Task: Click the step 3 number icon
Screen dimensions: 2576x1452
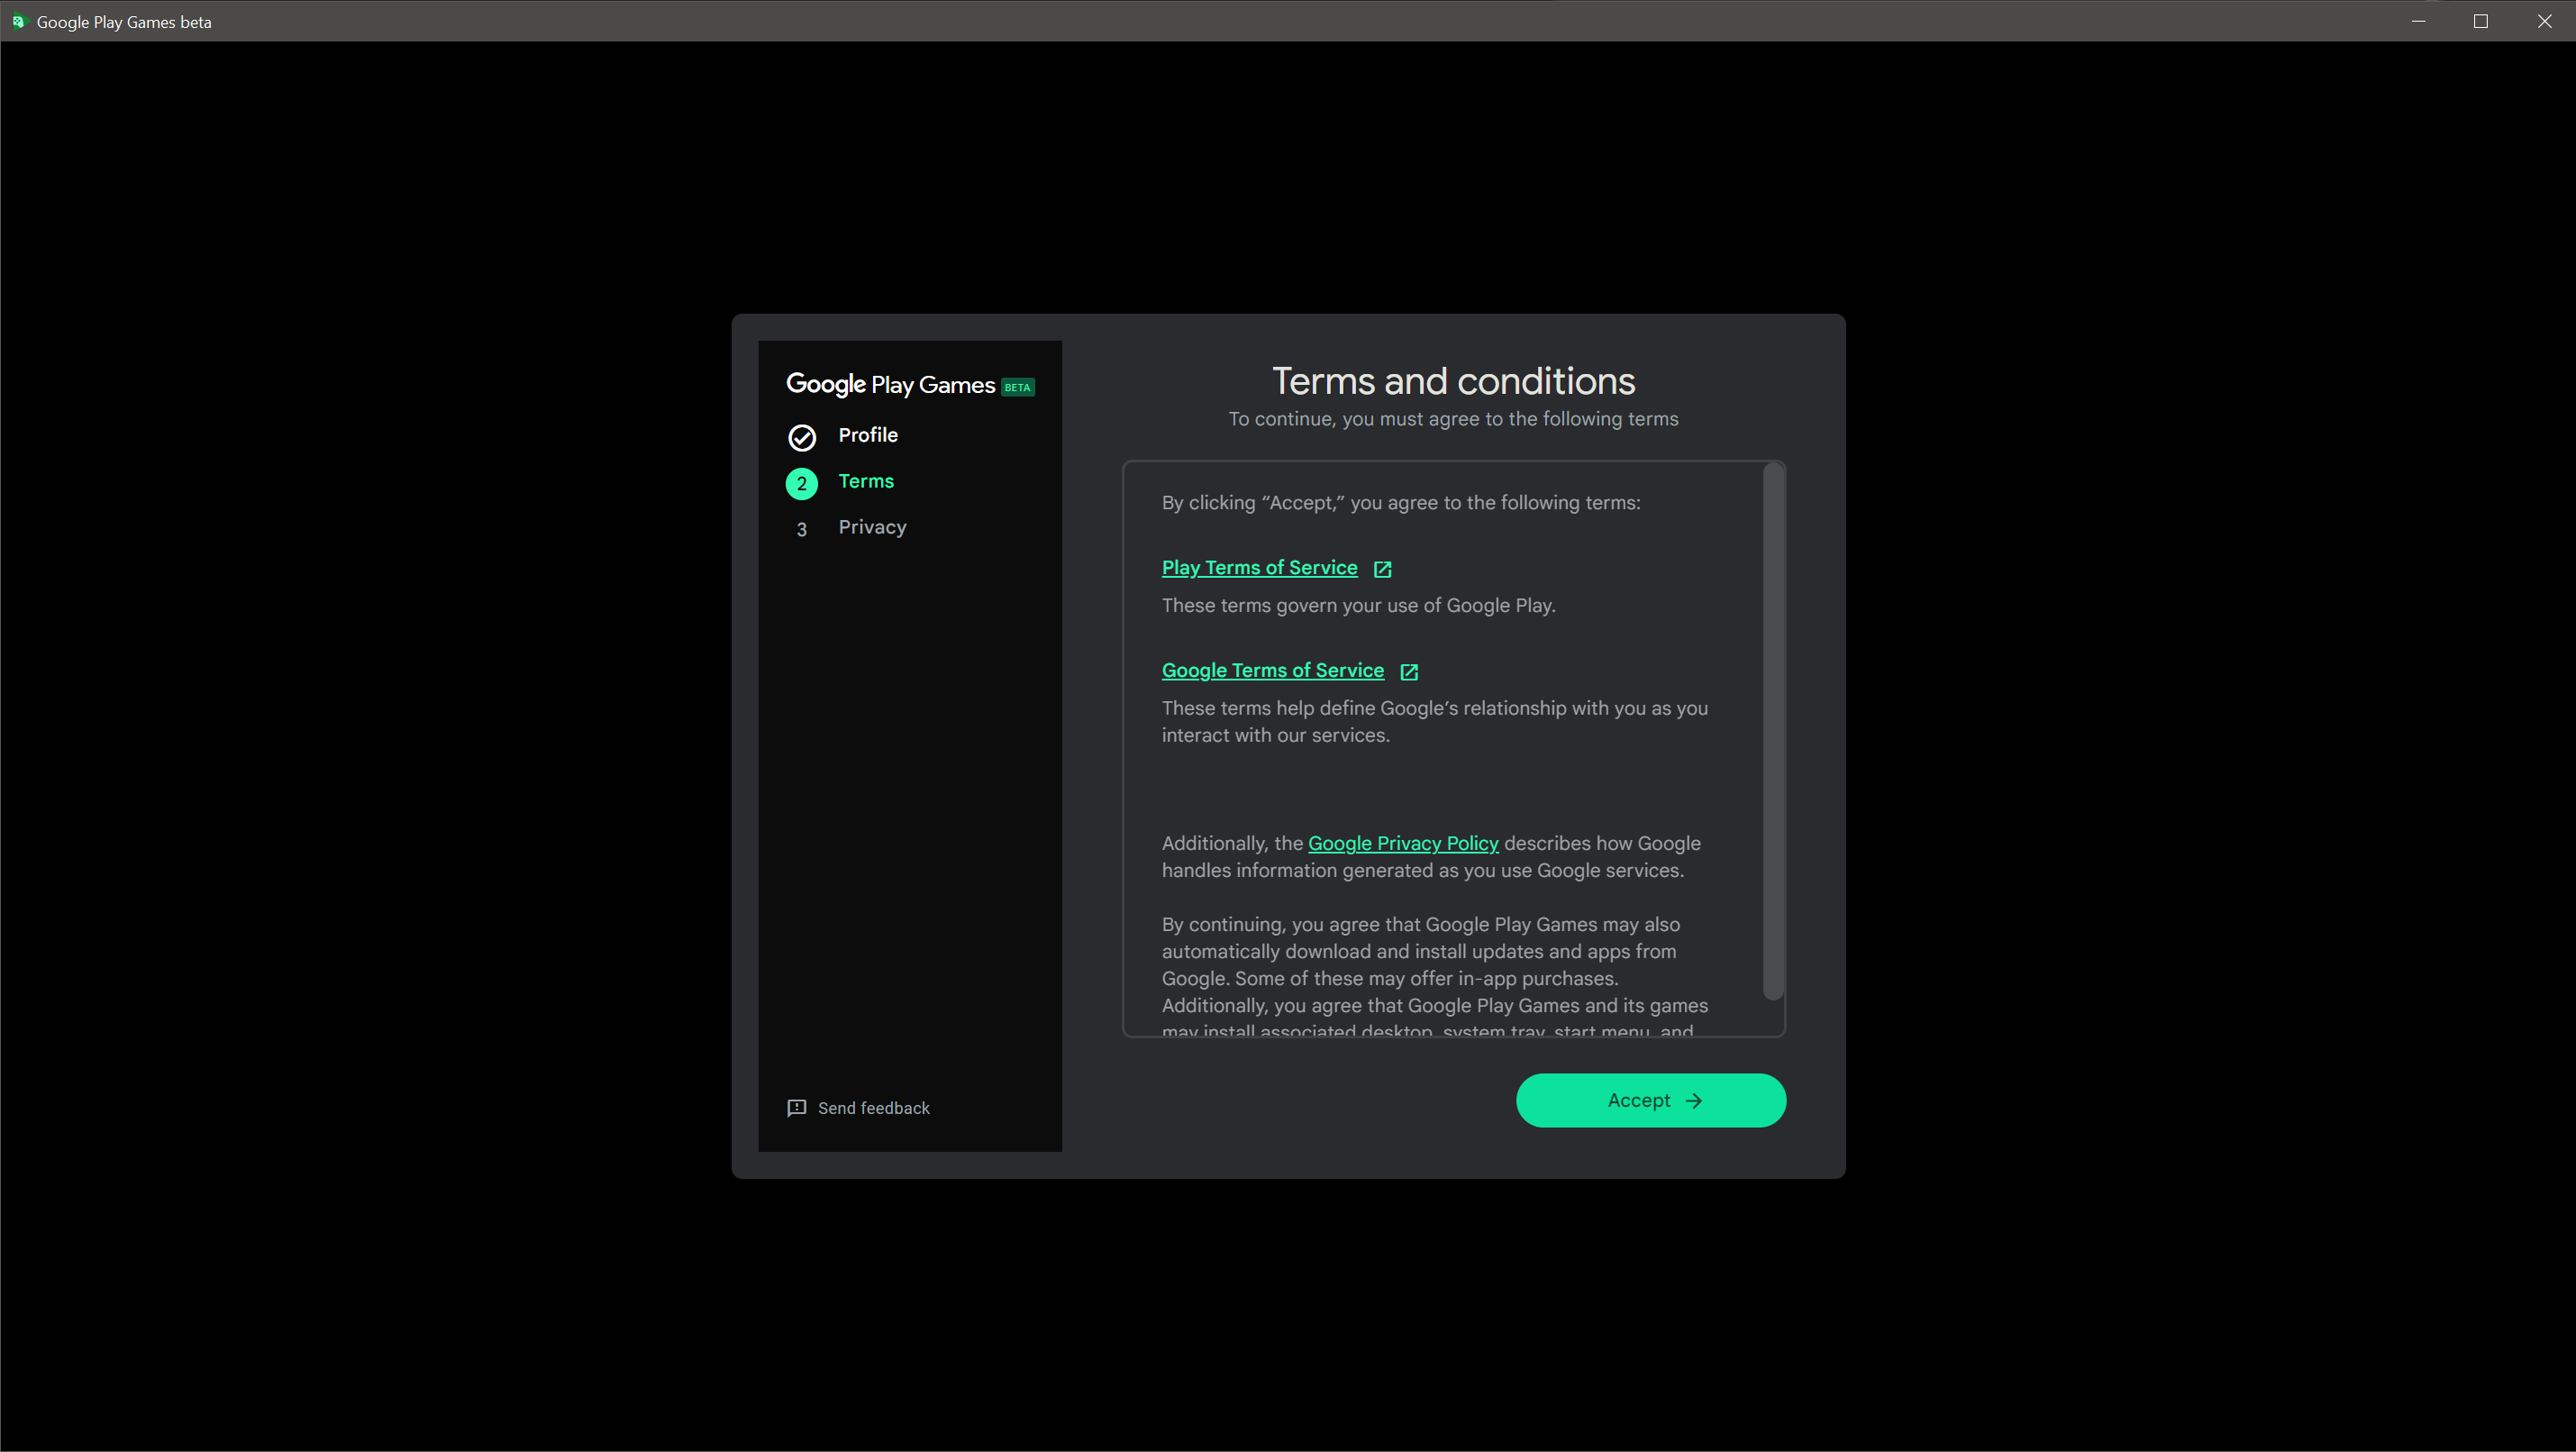Action: click(x=801, y=530)
